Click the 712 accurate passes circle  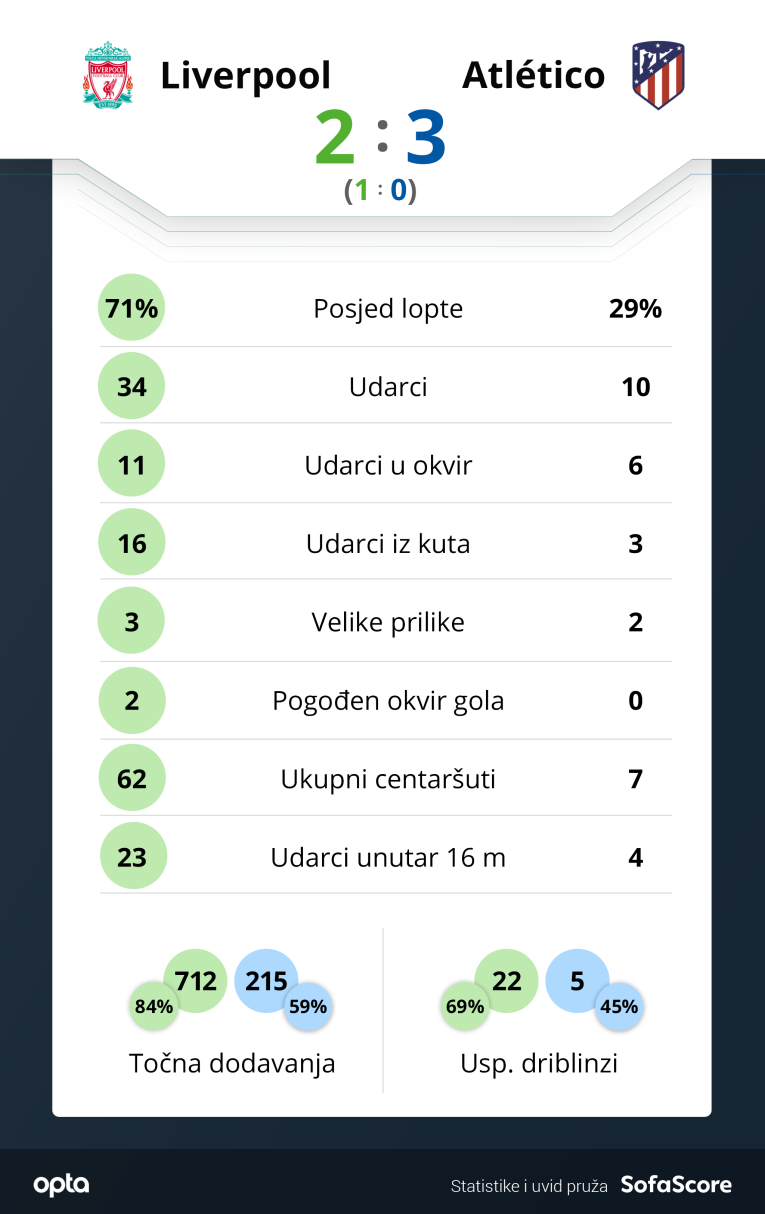coord(196,981)
